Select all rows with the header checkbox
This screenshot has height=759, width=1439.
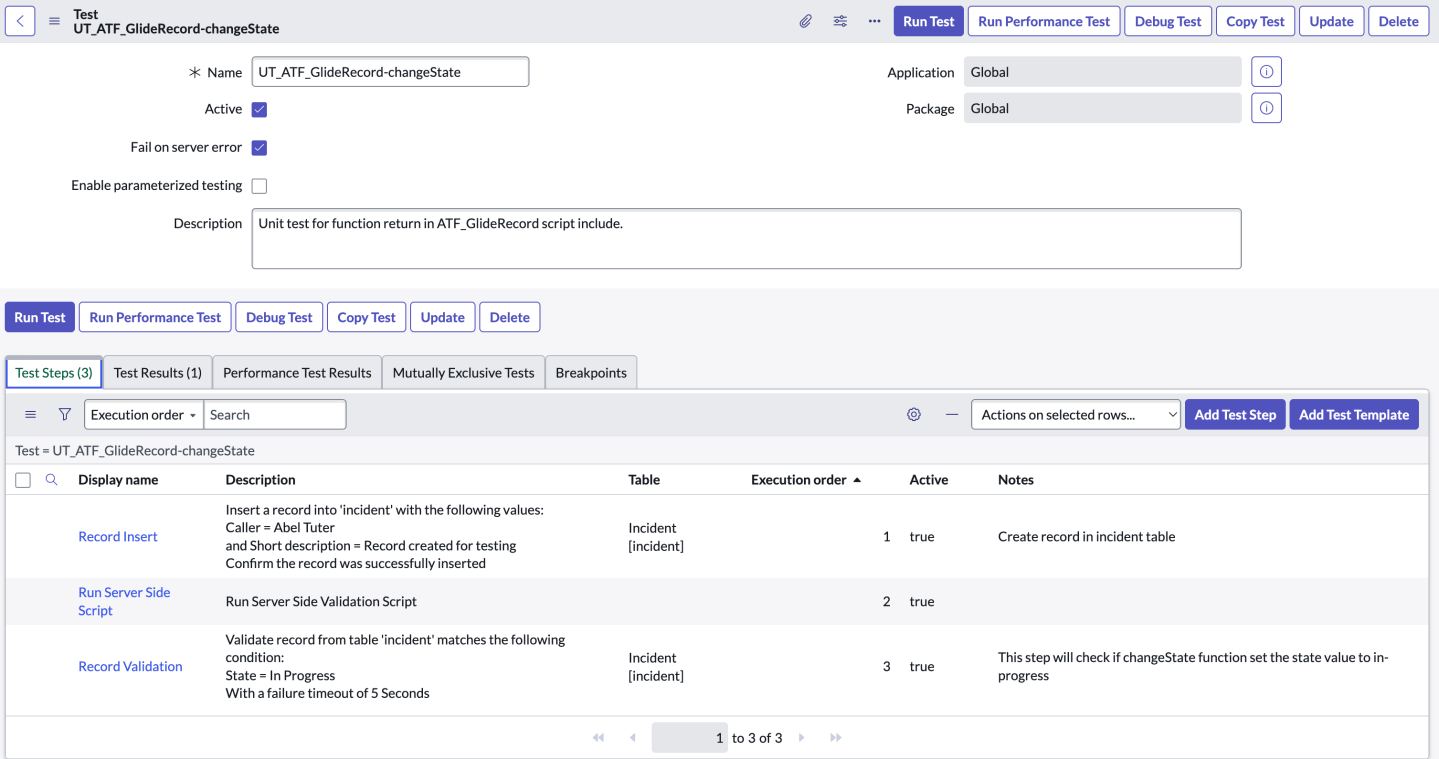[23, 480]
